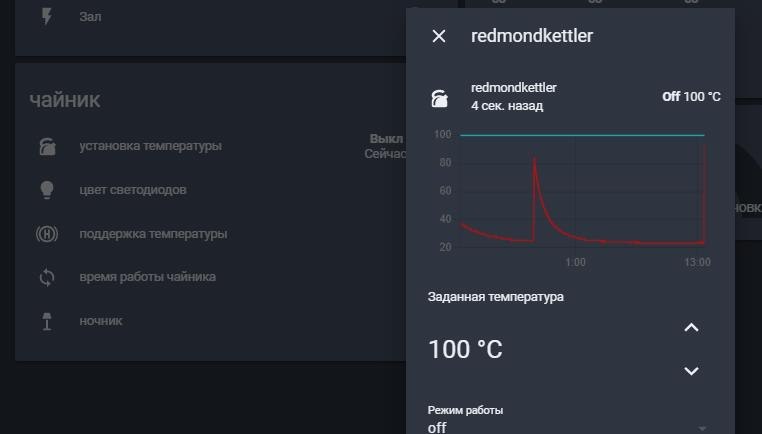Open the поддержка температуры entity

[x=153, y=234]
